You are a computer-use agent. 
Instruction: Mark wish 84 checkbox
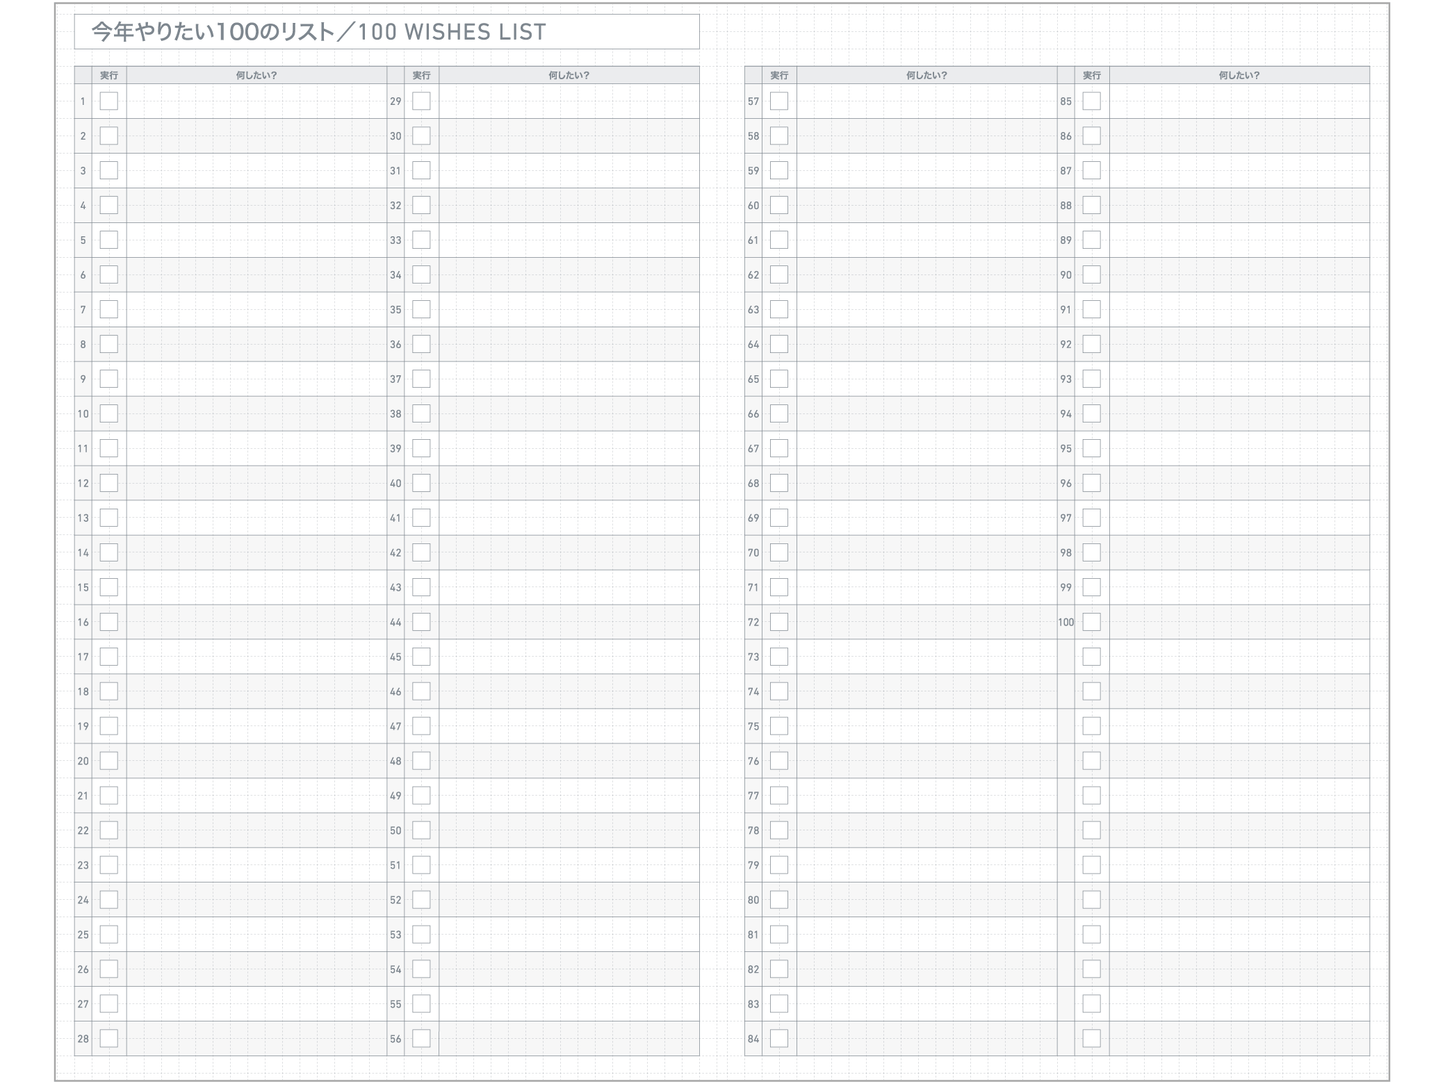tap(779, 1038)
